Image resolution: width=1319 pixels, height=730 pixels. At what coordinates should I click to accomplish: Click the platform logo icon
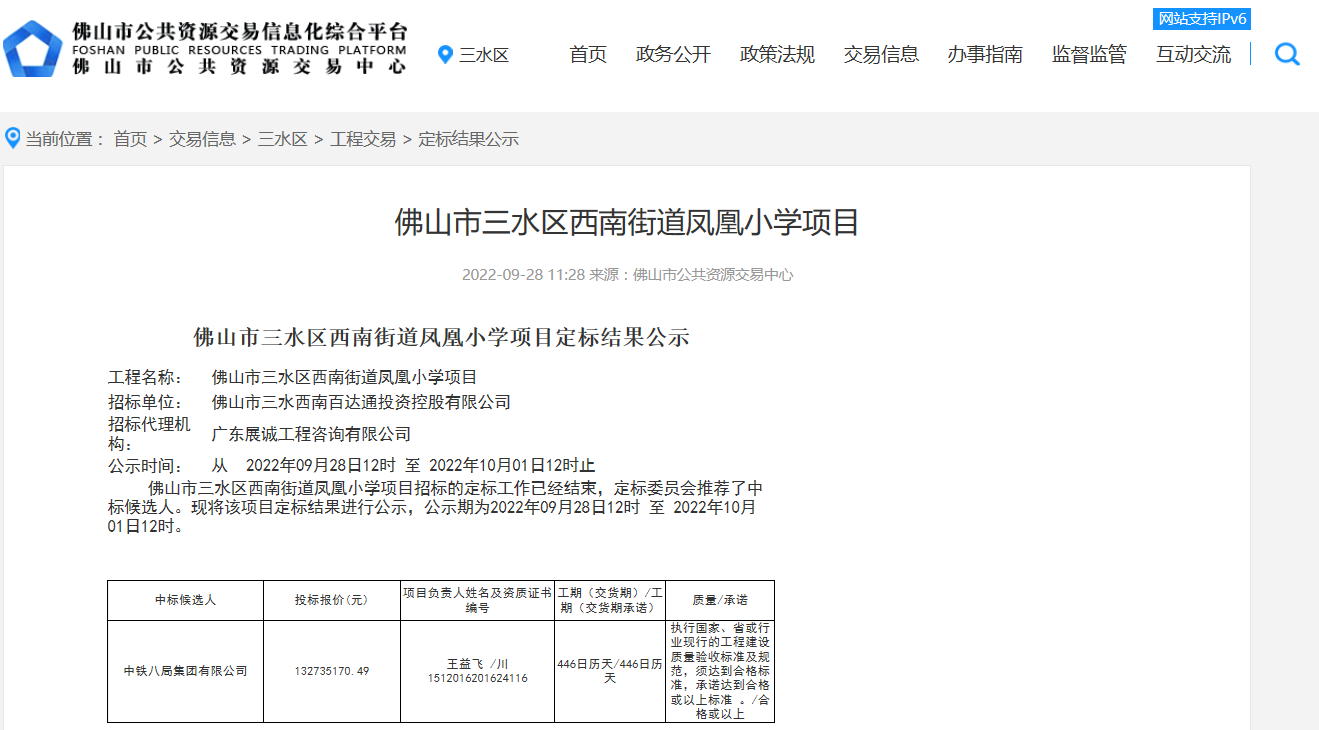33,46
